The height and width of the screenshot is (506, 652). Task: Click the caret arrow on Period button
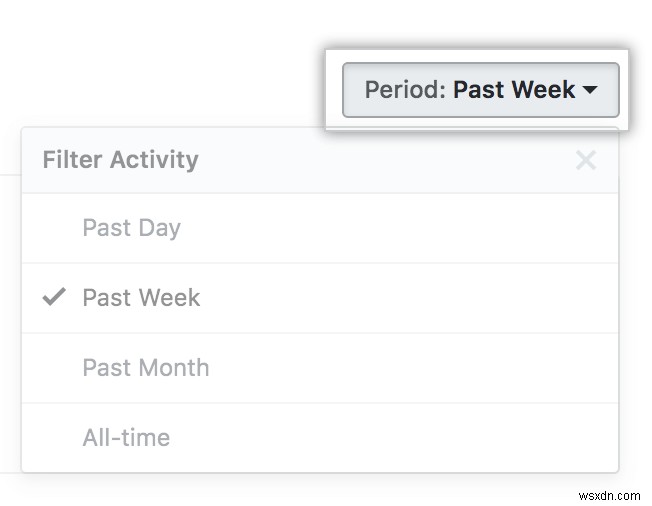click(x=590, y=90)
